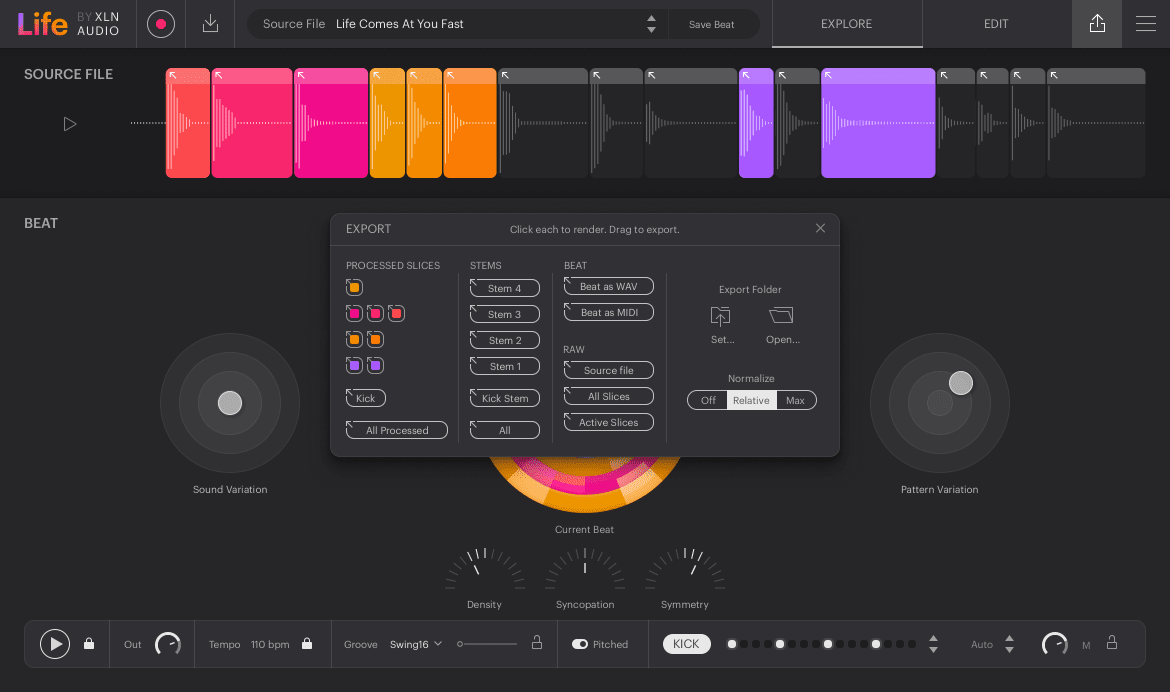
Task: Click the Save Beat button
Action: [713, 23]
